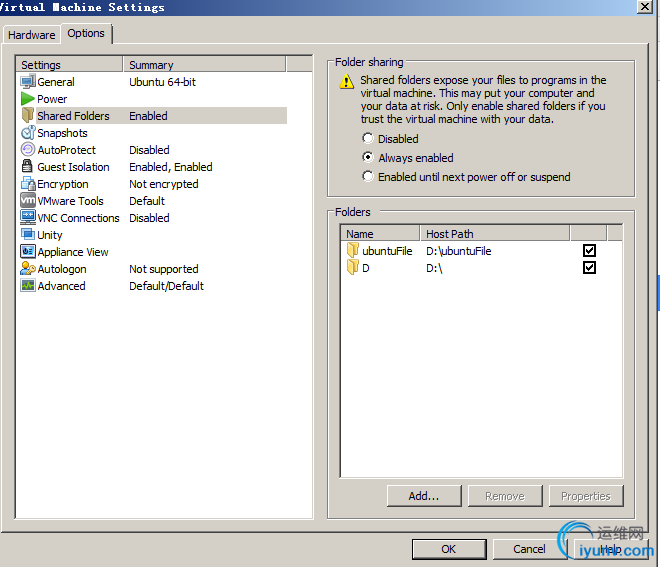
Task: Confirm with the OK button
Action: click(x=449, y=549)
